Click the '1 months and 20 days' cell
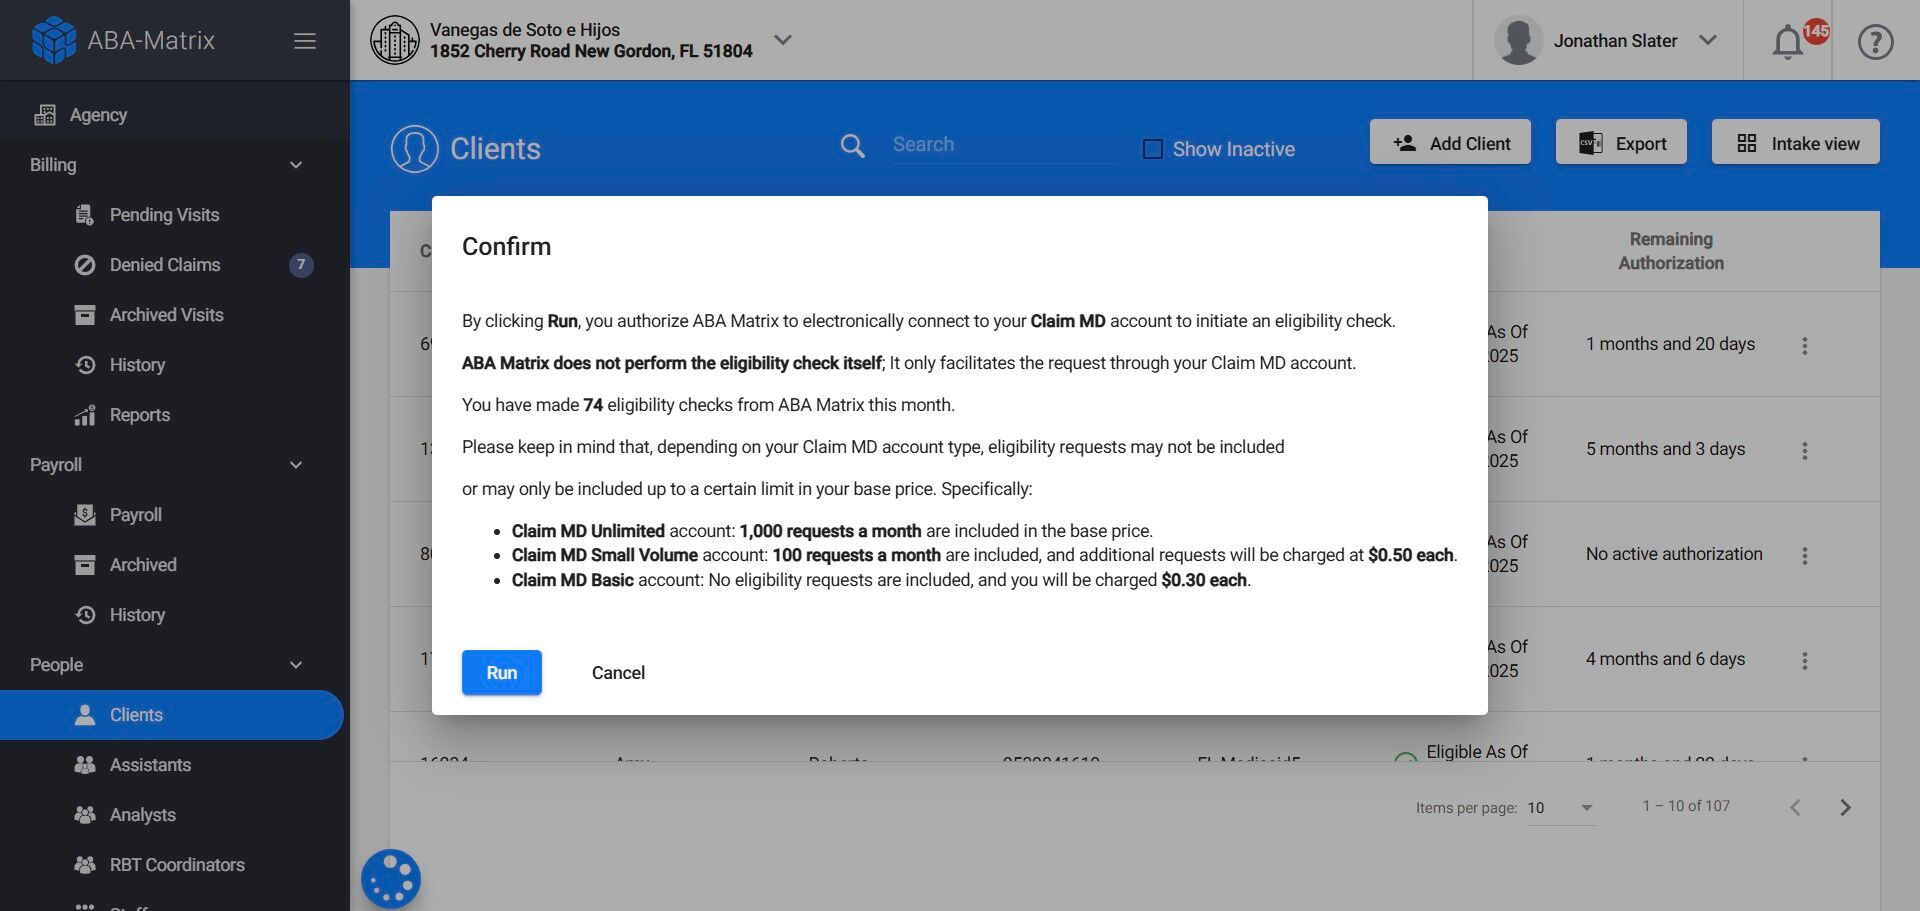1920x911 pixels. (1670, 344)
